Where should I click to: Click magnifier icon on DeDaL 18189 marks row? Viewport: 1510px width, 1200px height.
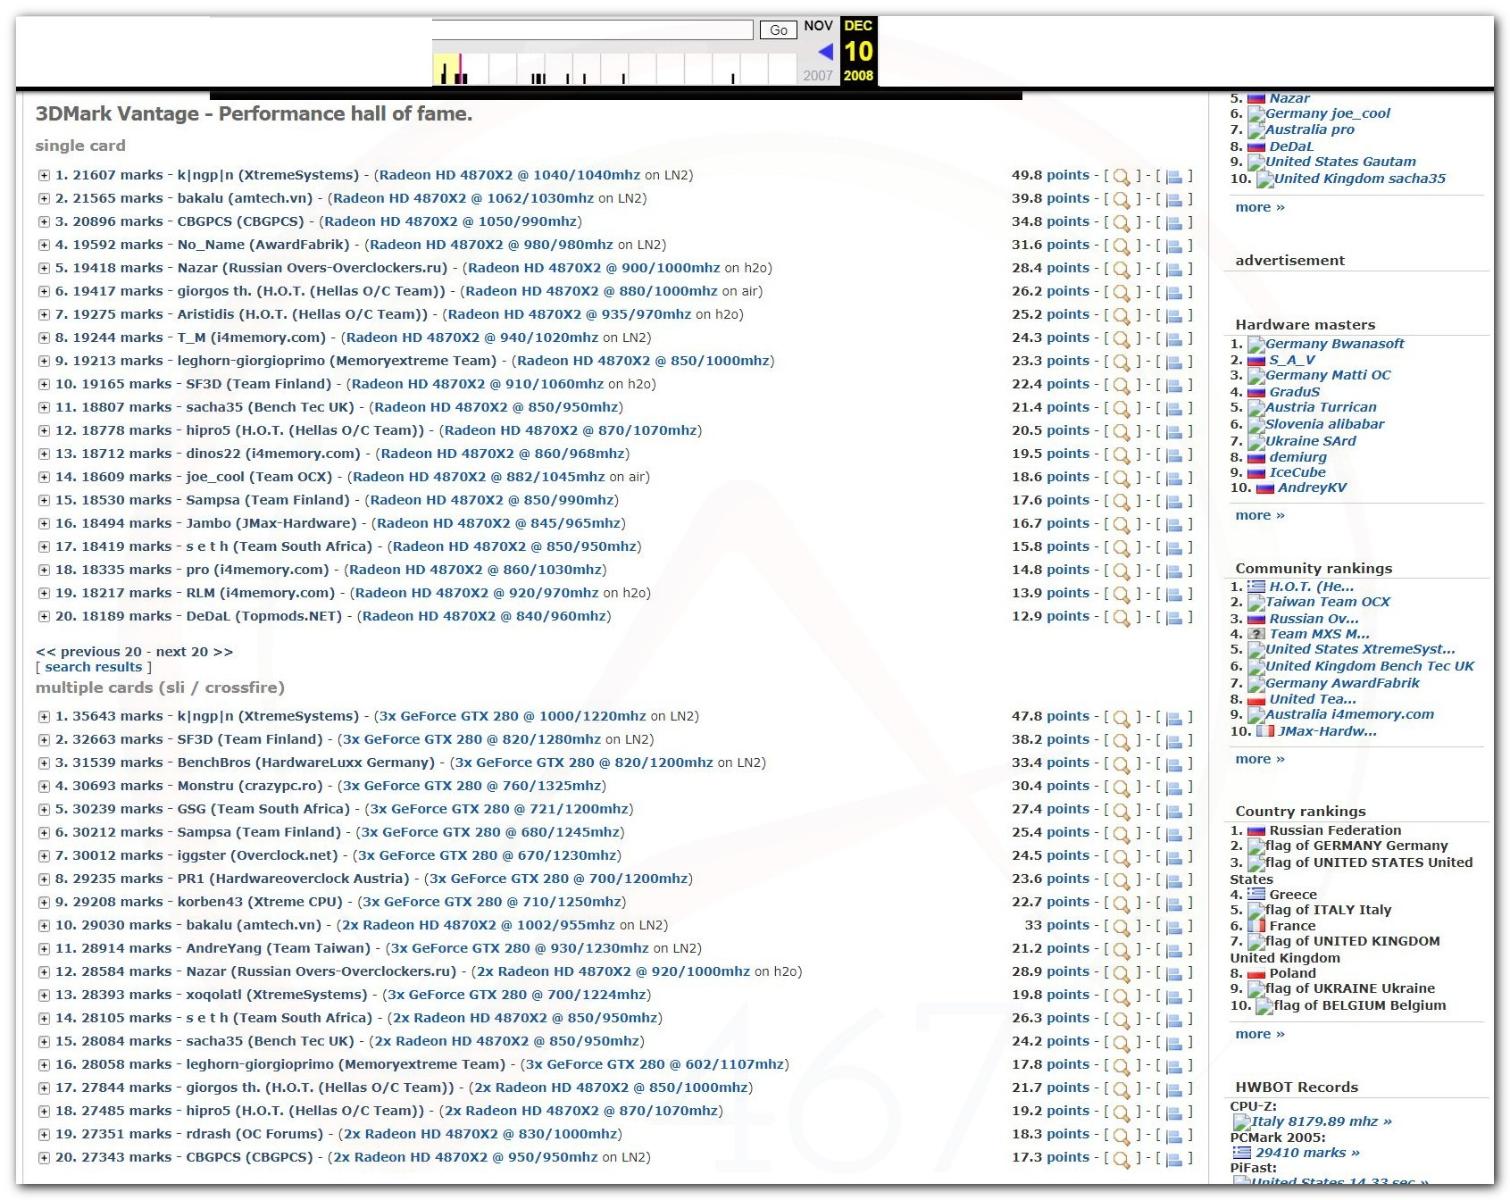[1121, 618]
